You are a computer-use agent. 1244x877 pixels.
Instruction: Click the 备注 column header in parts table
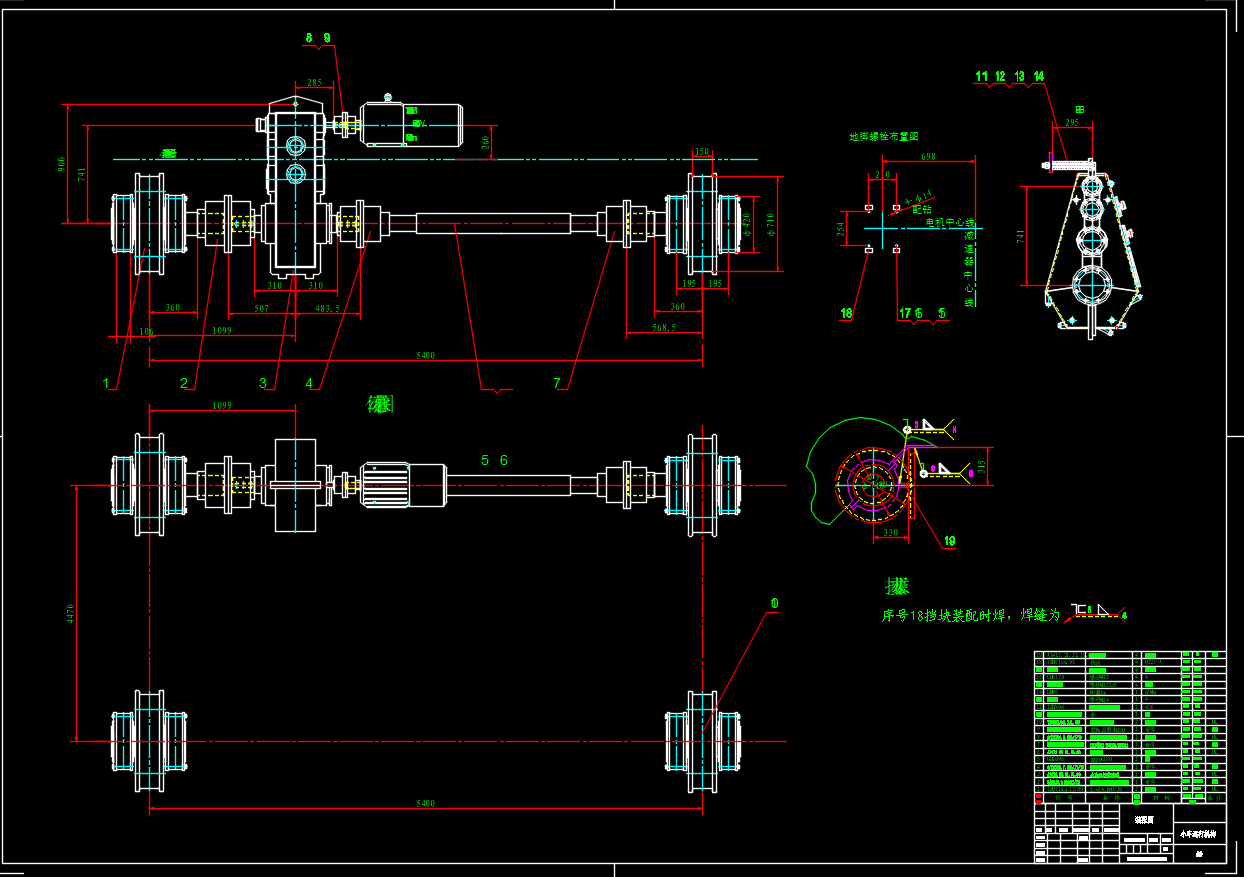pos(1216,798)
